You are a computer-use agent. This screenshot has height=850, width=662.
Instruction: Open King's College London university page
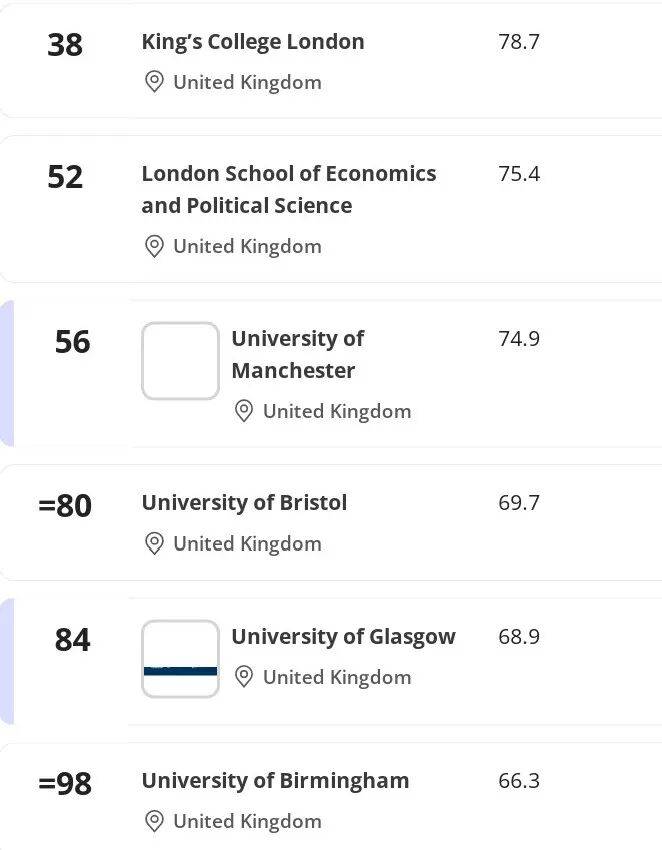(x=253, y=42)
